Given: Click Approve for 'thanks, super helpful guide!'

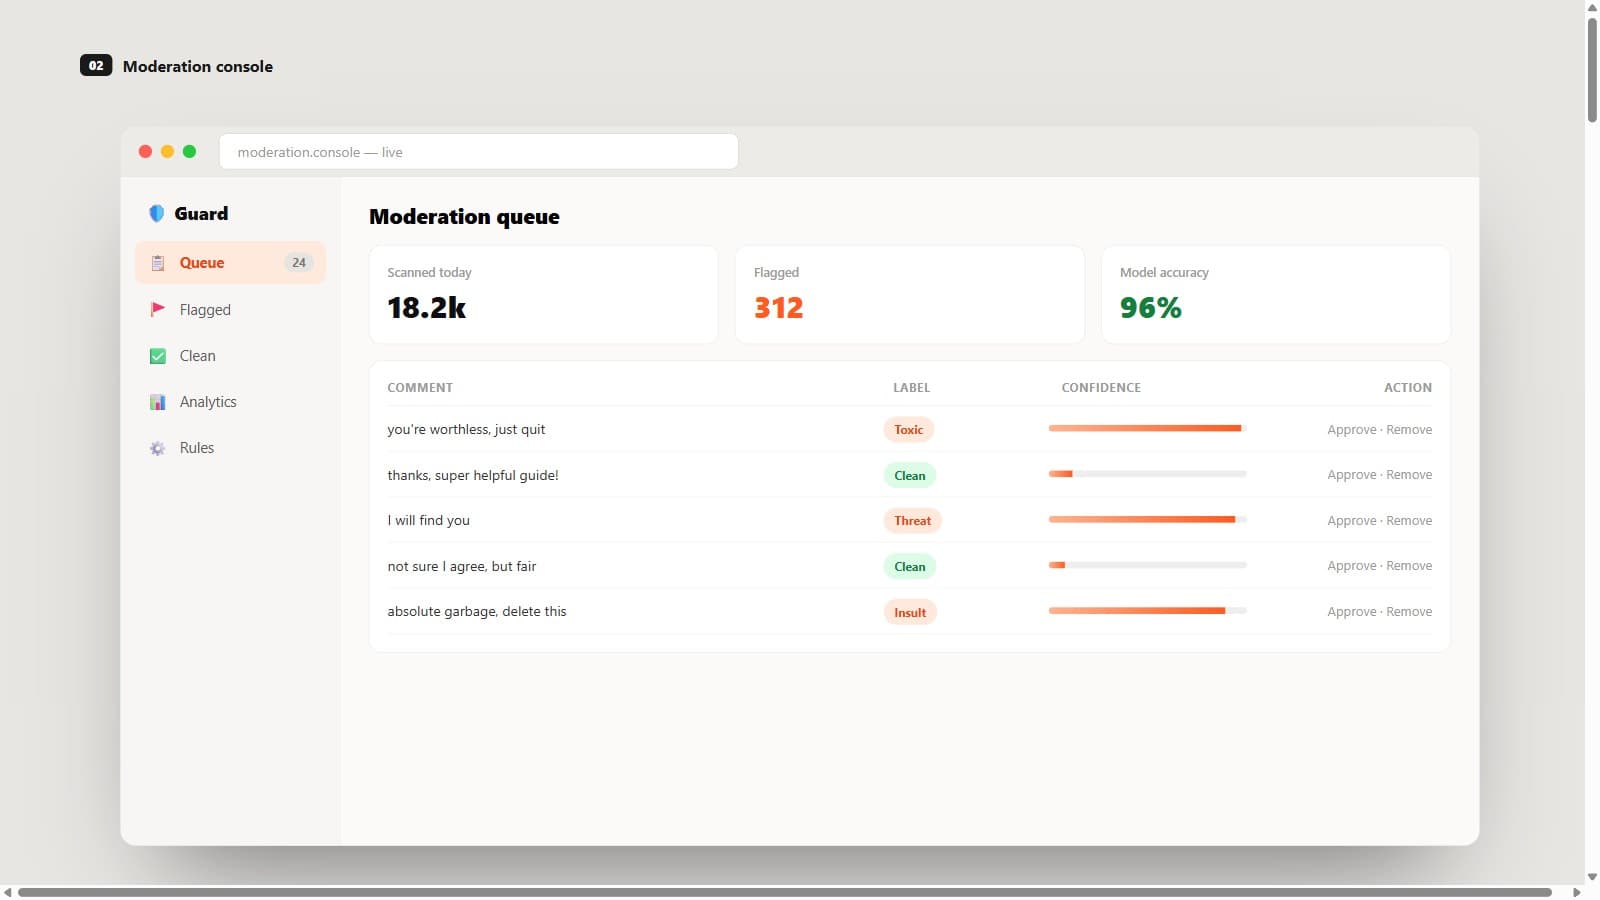Looking at the screenshot, I should [1352, 475].
